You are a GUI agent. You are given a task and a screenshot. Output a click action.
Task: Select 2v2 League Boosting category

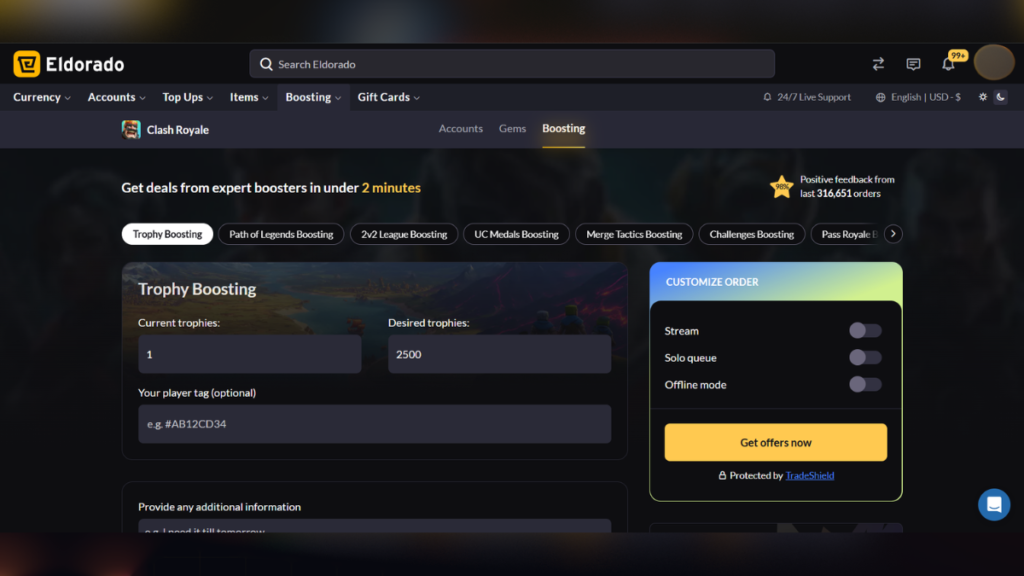[404, 234]
